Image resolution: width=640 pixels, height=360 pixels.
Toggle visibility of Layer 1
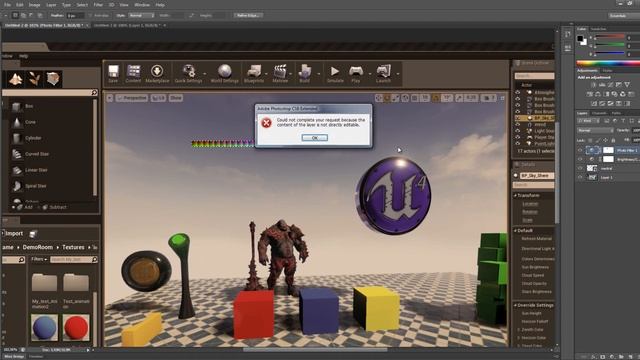point(580,178)
